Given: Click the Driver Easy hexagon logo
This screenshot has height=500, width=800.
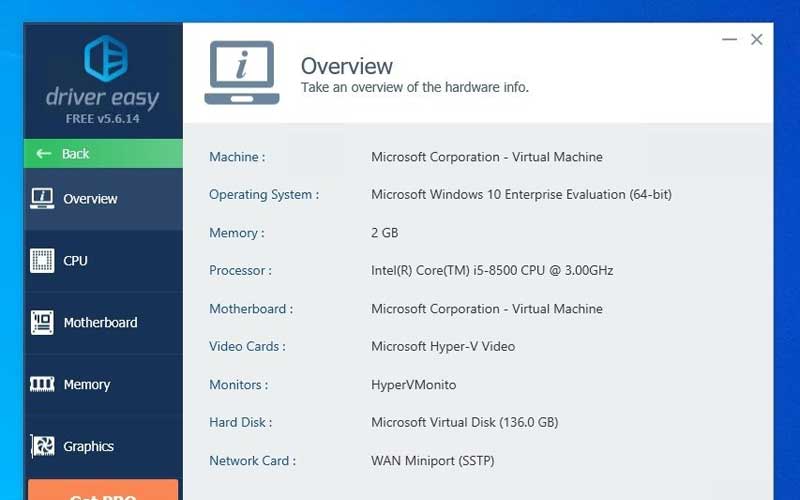Looking at the screenshot, I should (x=106, y=58).
